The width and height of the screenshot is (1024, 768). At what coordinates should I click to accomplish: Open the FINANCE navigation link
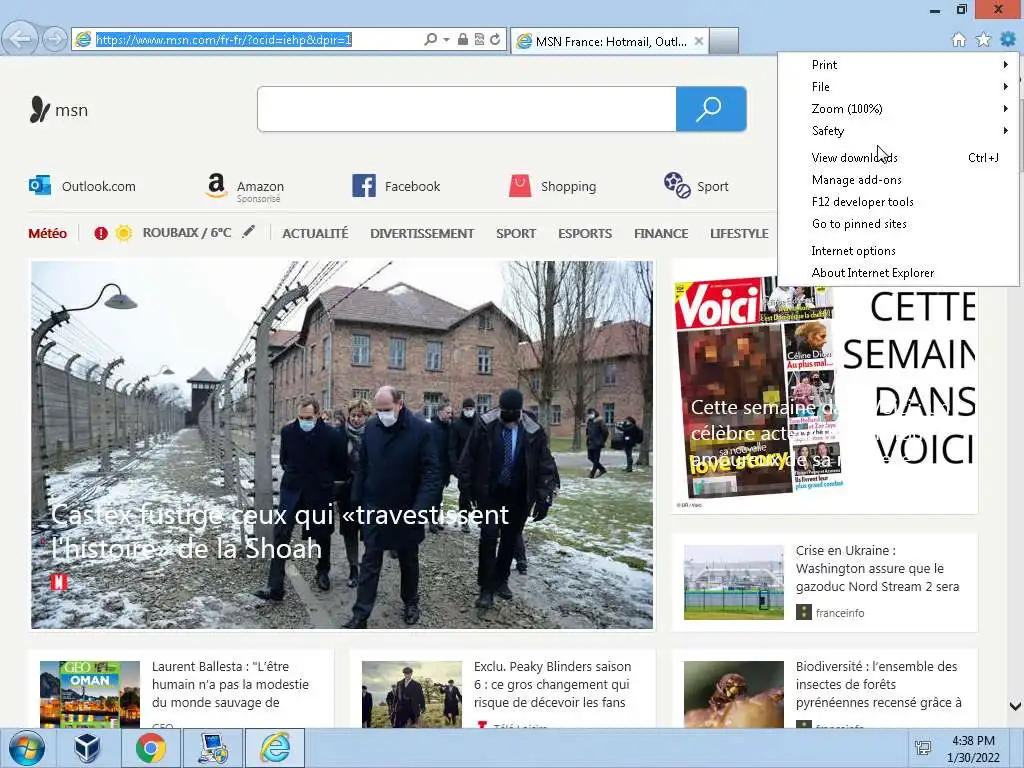tap(661, 233)
